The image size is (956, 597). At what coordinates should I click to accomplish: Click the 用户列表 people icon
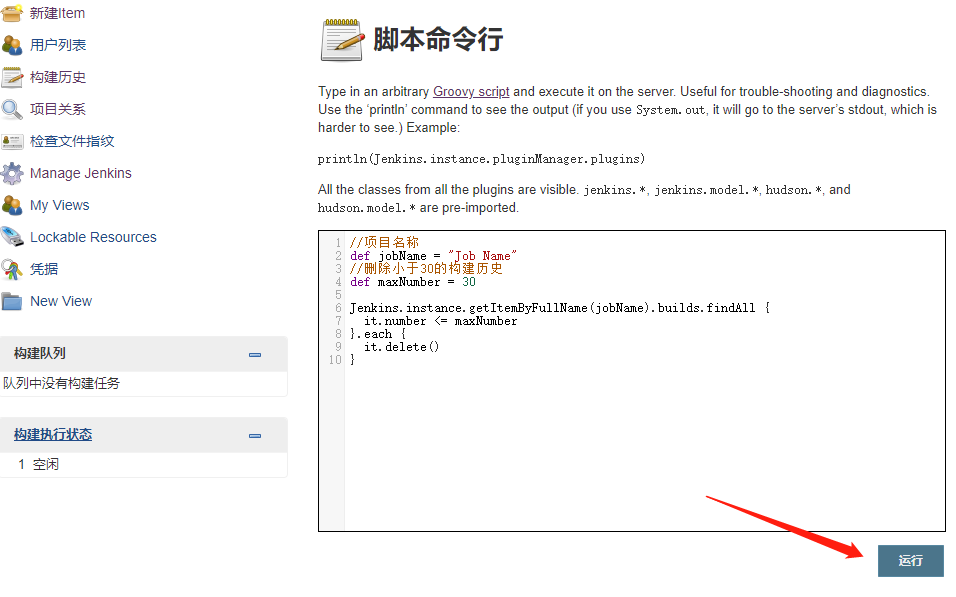12,45
